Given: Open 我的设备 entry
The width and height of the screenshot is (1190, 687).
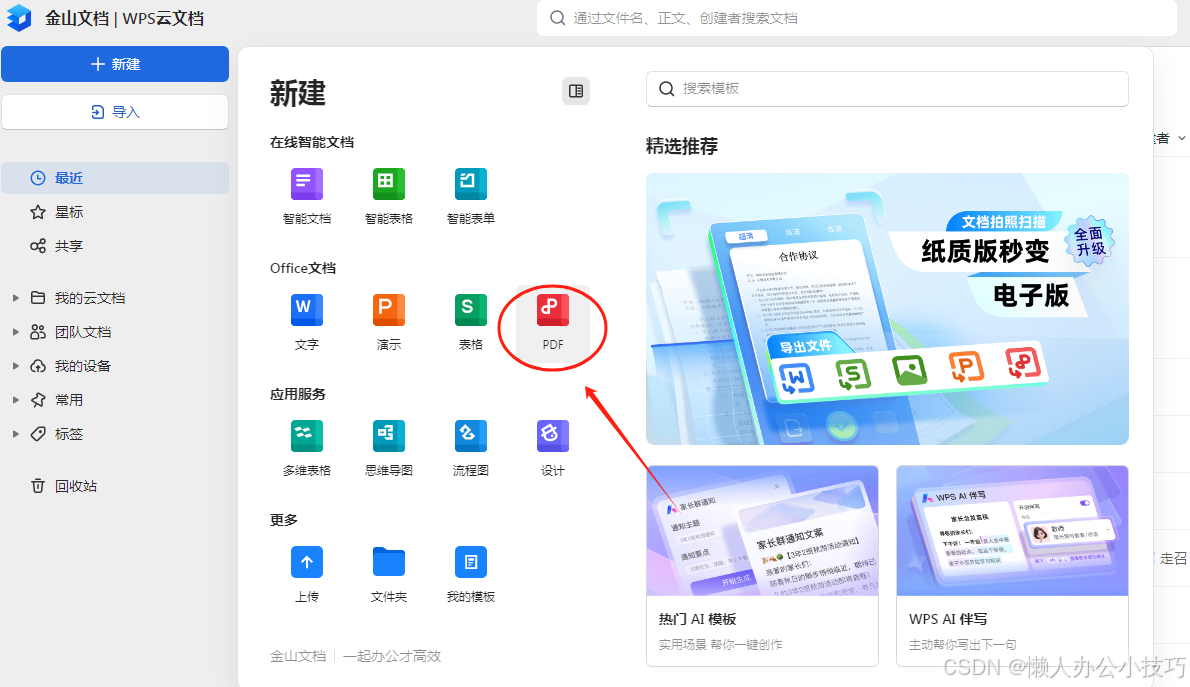Looking at the screenshot, I should pyautogui.click(x=83, y=366).
